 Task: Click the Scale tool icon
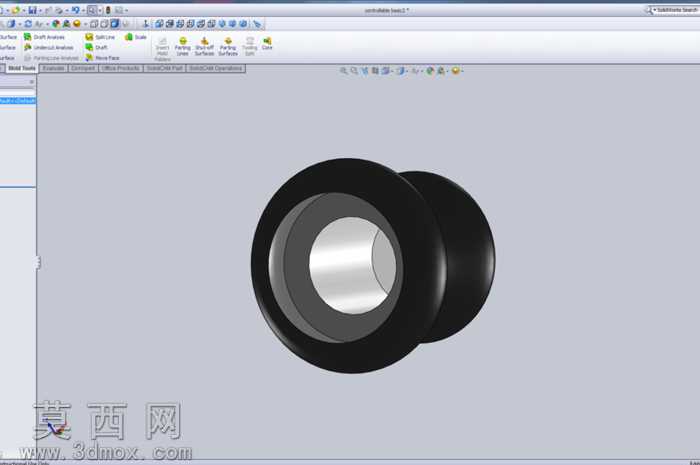pyautogui.click(x=129, y=37)
